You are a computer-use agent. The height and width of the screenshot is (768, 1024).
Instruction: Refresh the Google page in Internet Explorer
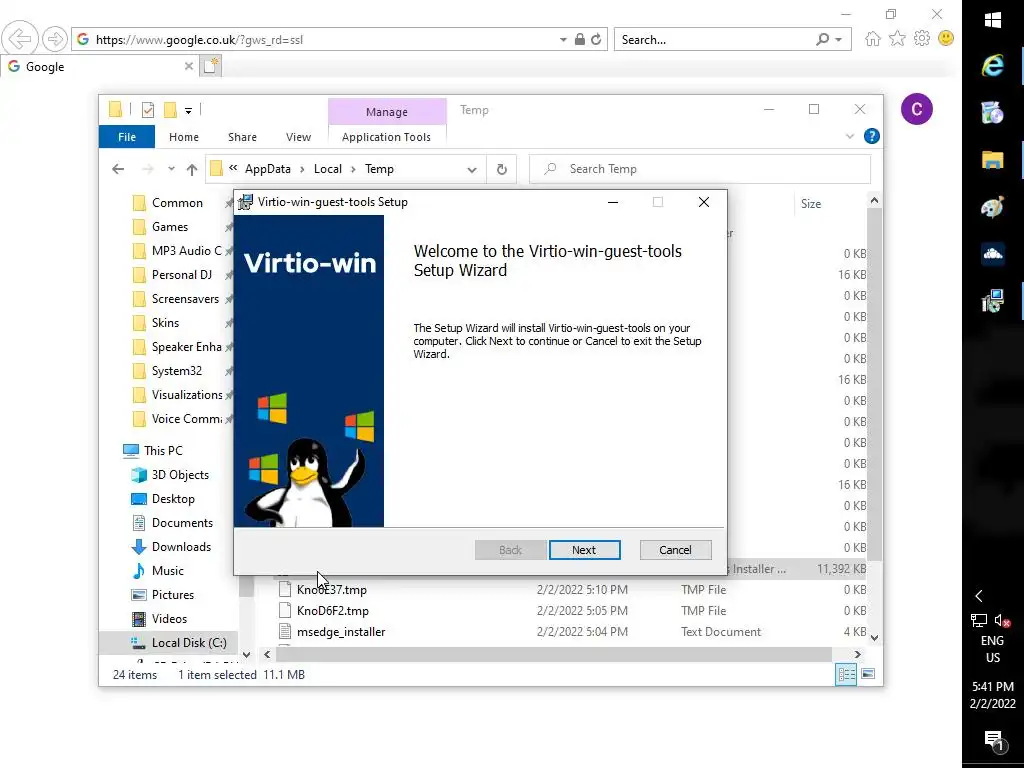point(596,40)
